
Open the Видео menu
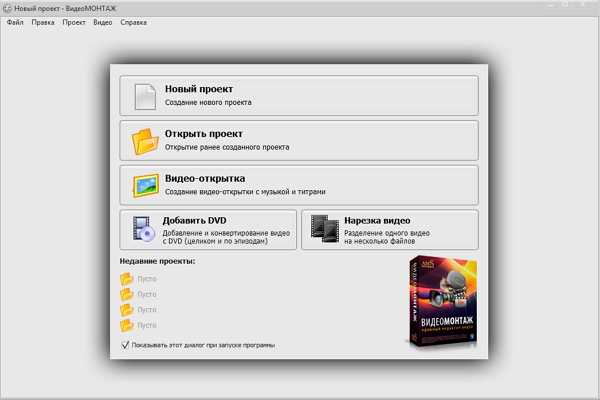[x=103, y=22]
